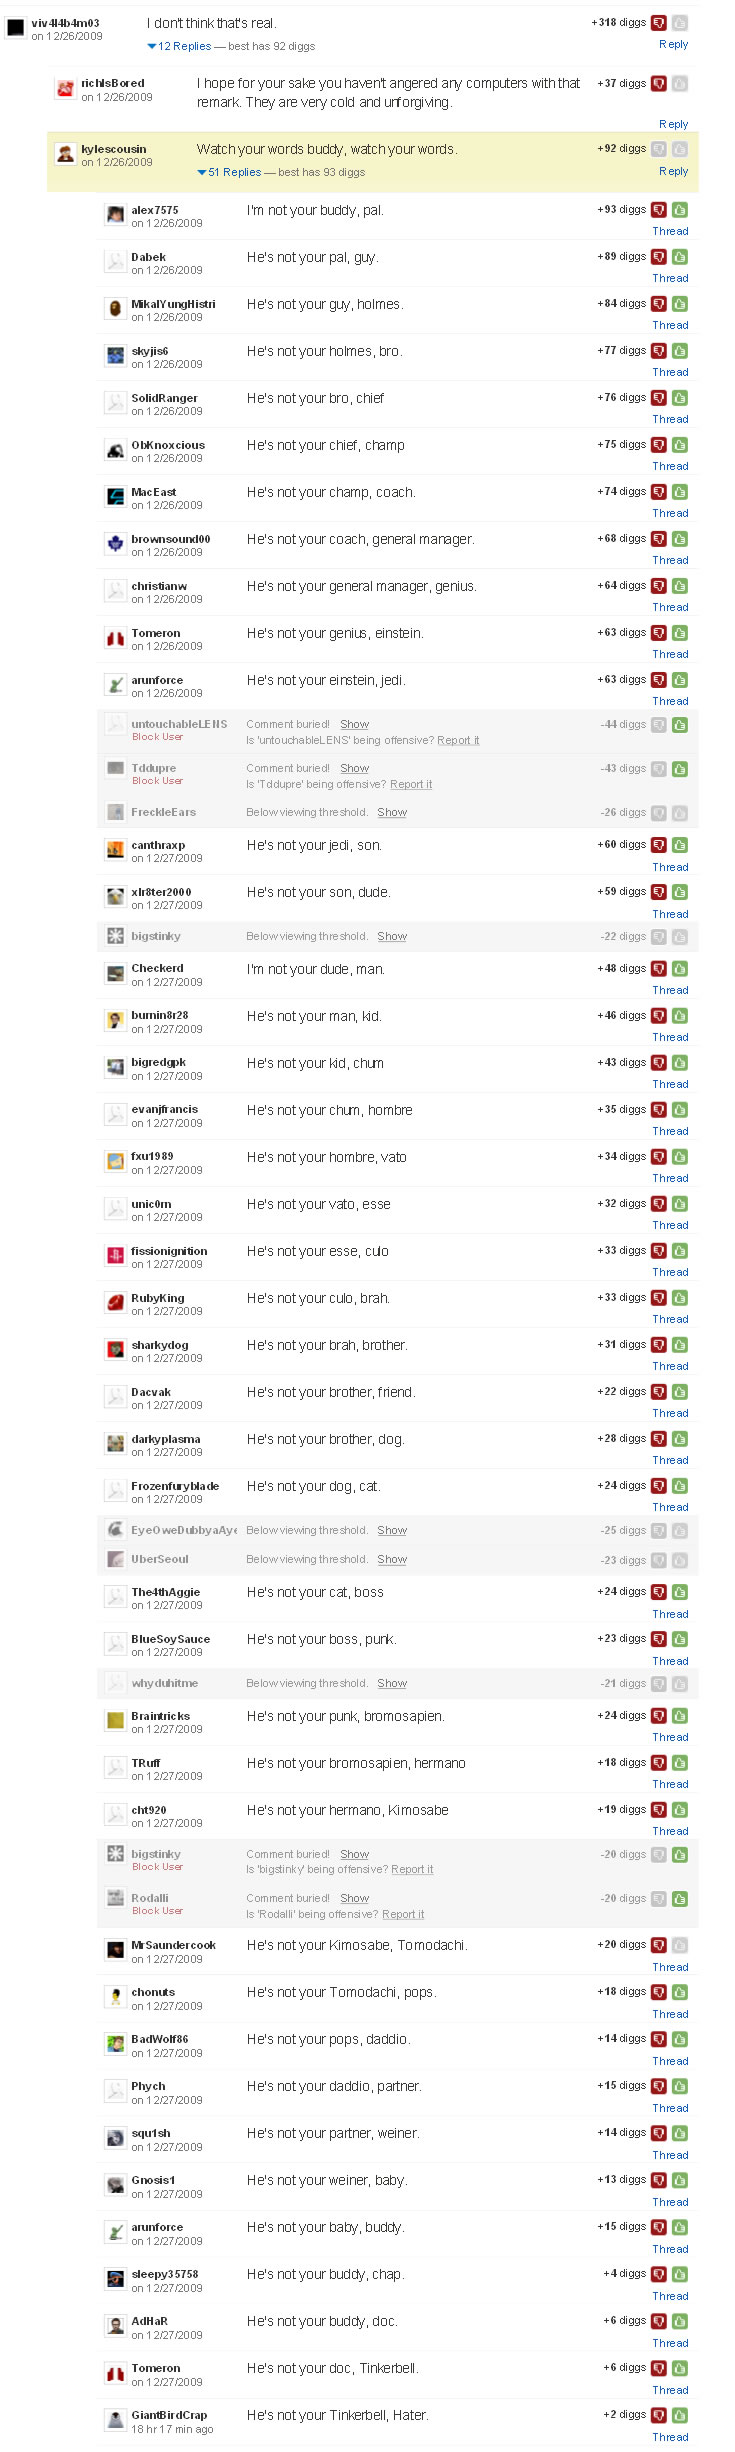The width and height of the screenshot is (735, 2452).
Task: Collapse the "51 Replies" thread under kylescousin
Action: coord(202,172)
